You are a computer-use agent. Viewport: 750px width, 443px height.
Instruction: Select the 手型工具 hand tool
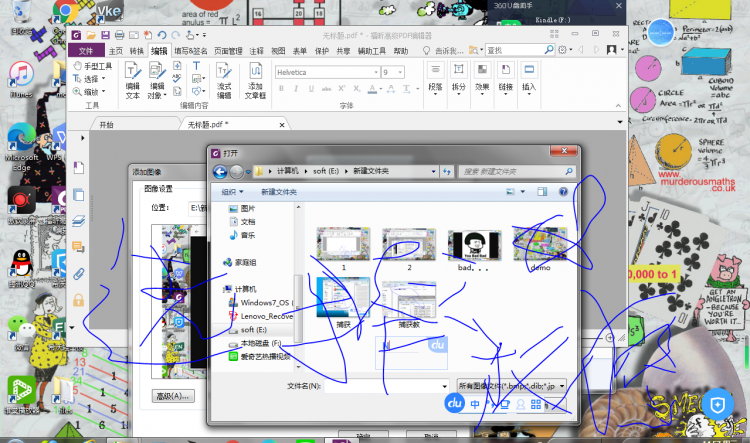click(93, 66)
